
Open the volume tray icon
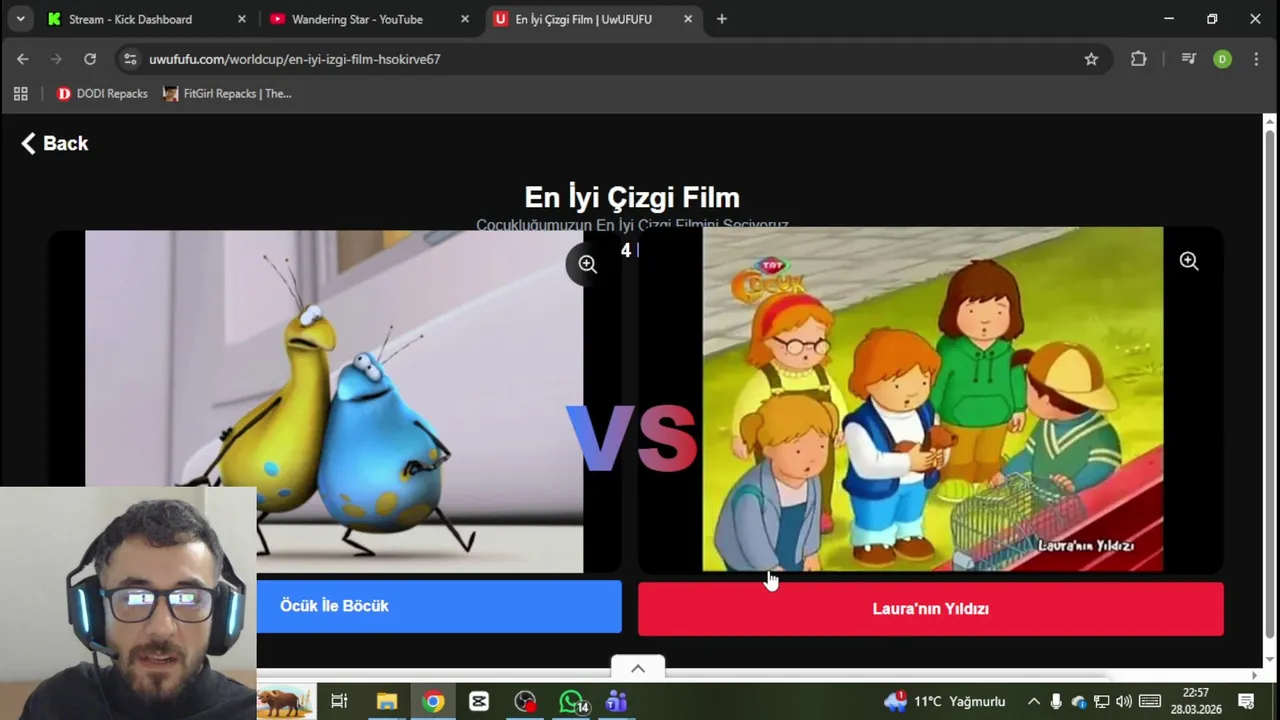tap(1124, 702)
